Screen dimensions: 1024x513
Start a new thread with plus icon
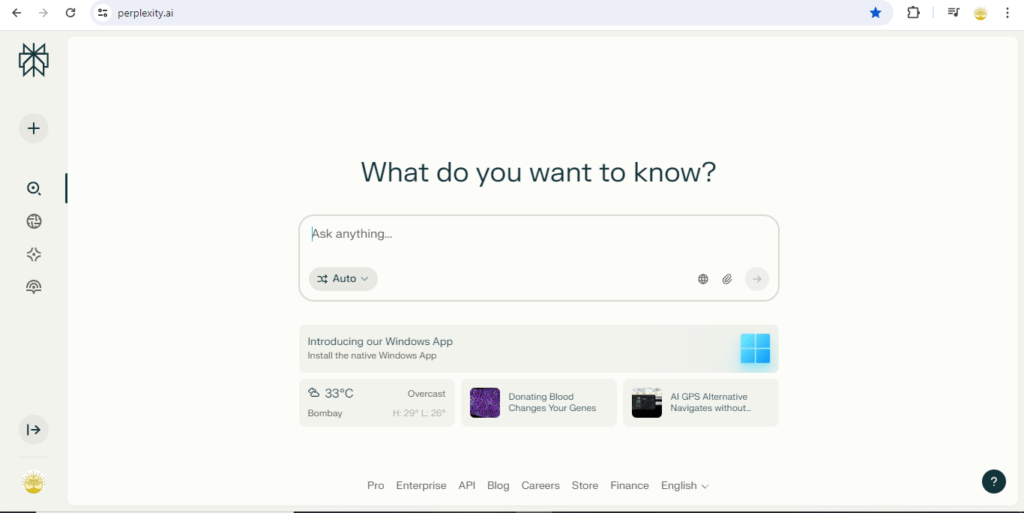[33, 128]
